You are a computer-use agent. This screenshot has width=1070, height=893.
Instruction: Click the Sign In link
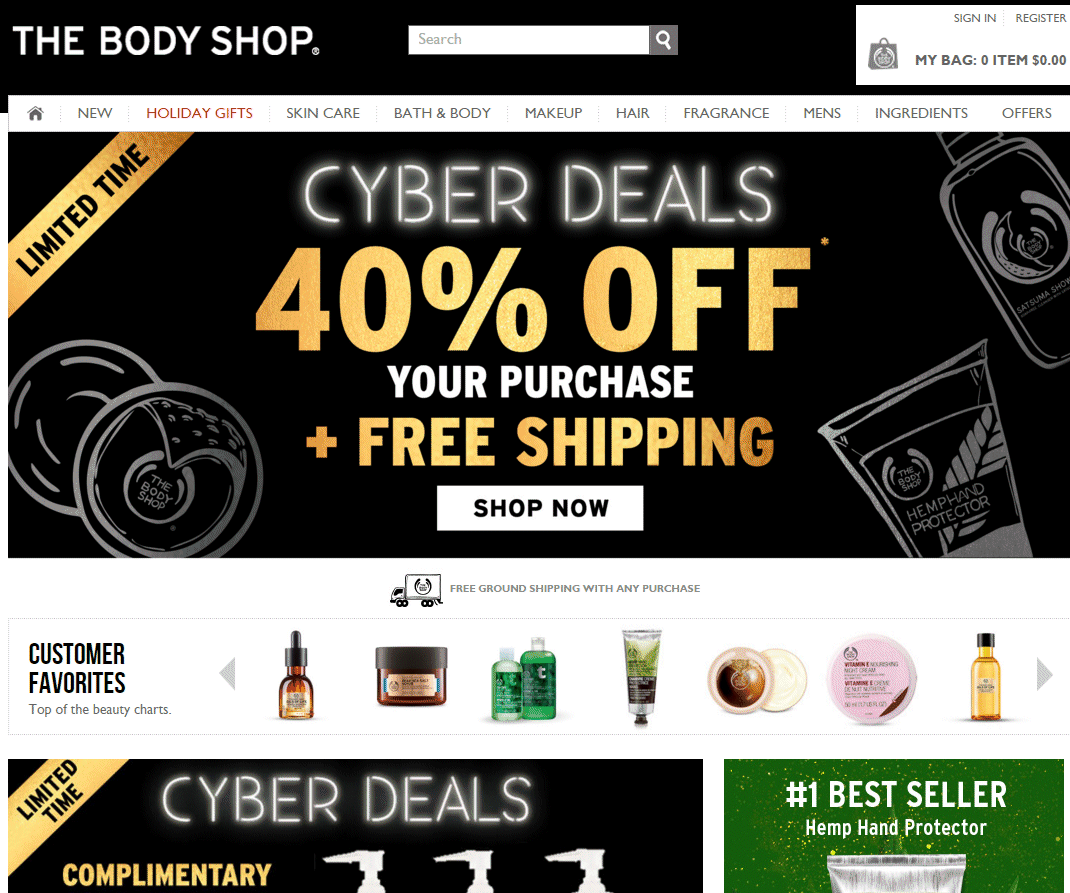pyautogui.click(x=974, y=18)
